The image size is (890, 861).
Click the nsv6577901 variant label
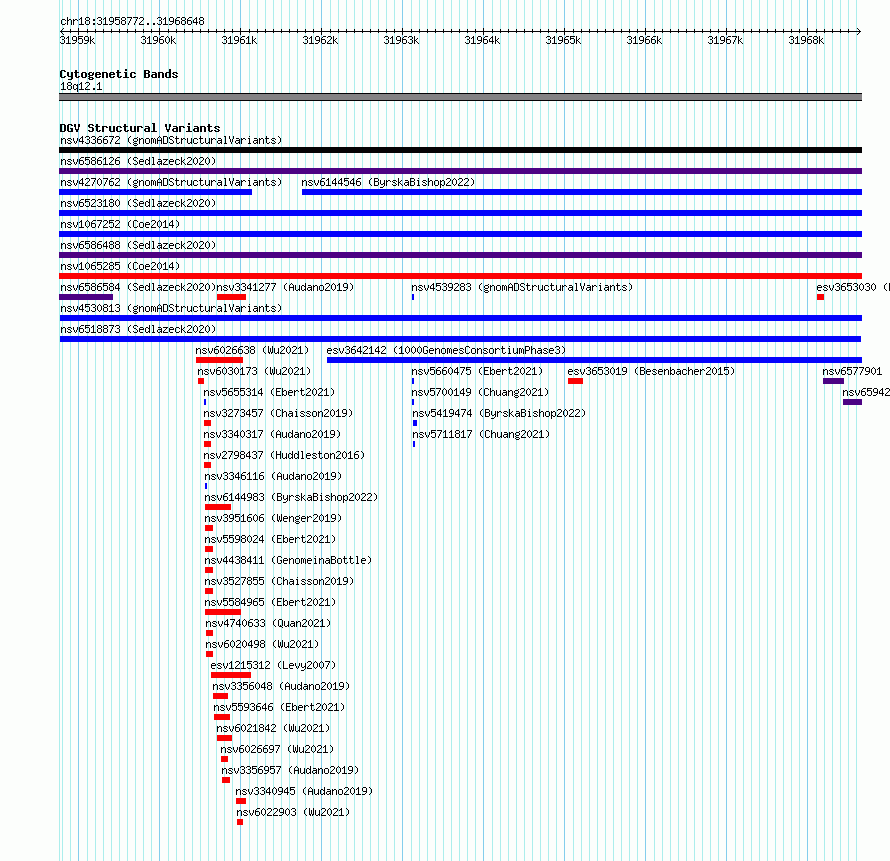(x=852, y=371)
